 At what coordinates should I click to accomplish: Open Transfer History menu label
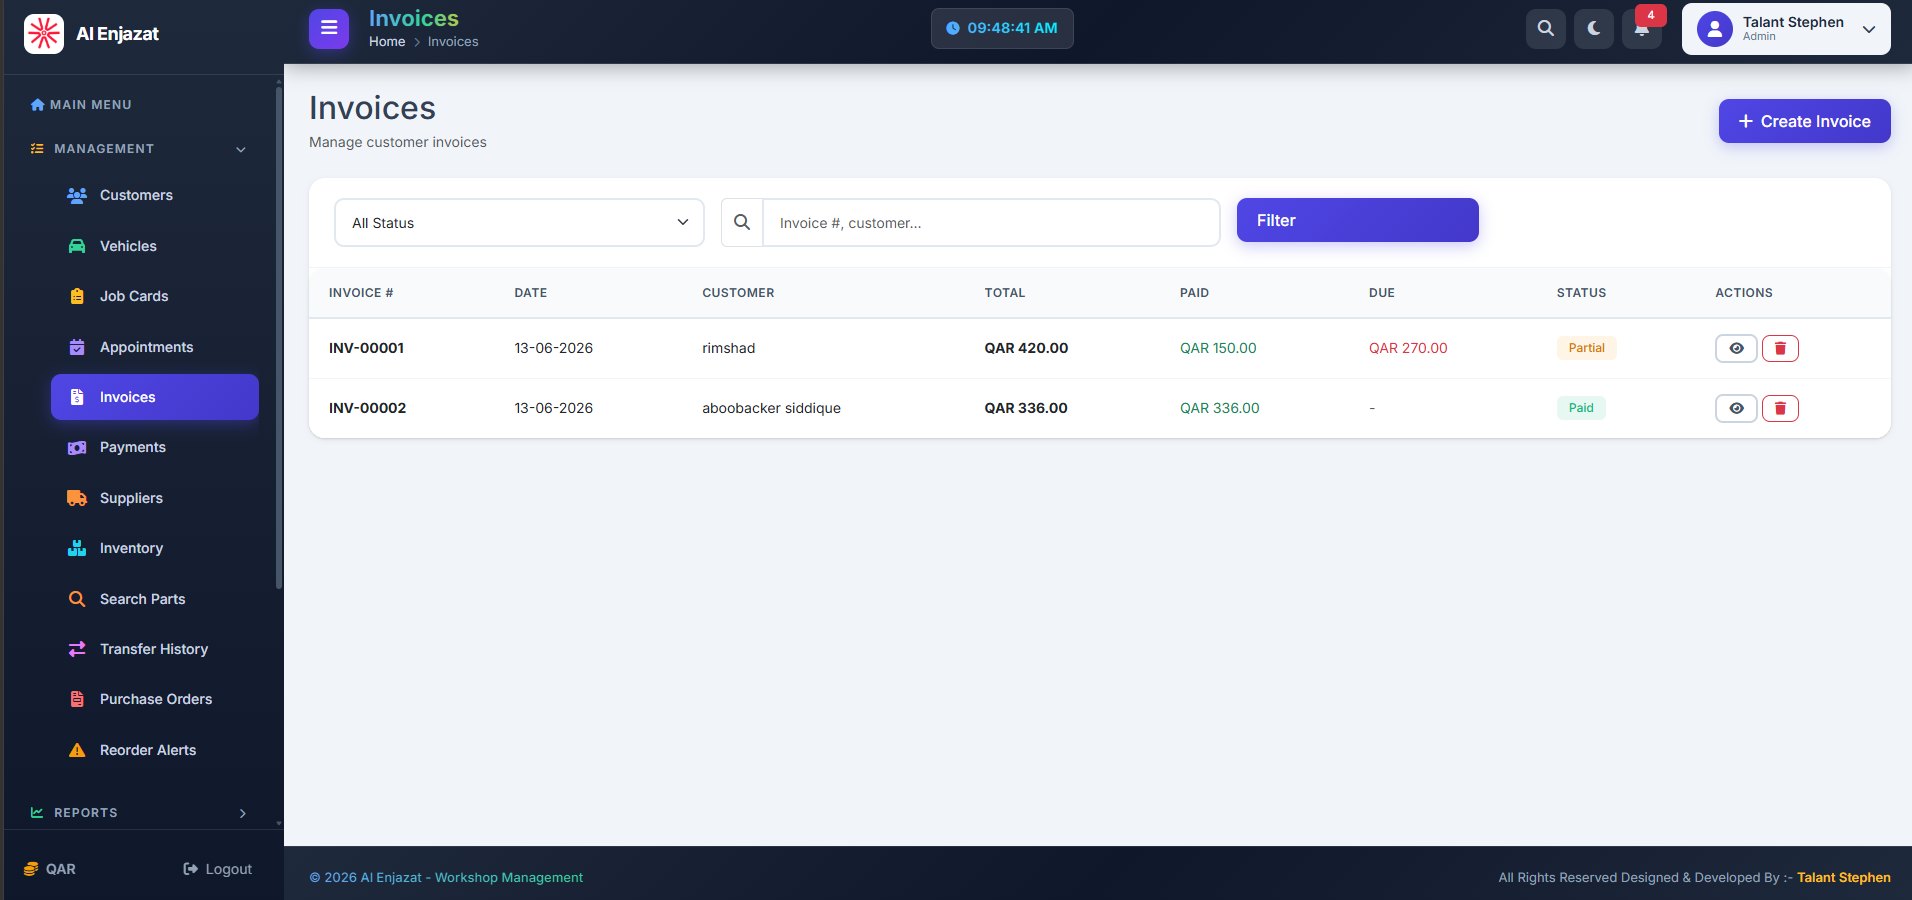tap(154, 649)
